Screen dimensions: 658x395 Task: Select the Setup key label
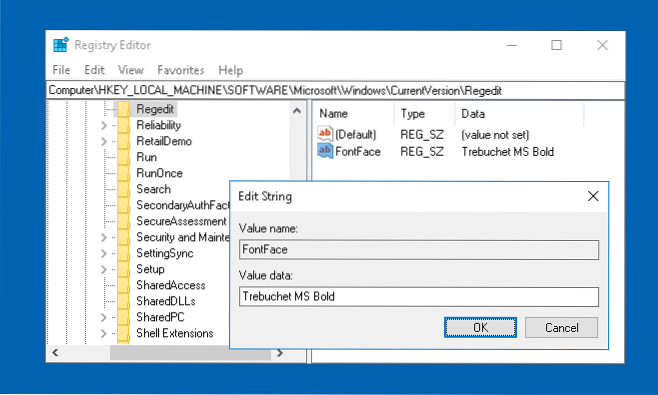[150, 269]
